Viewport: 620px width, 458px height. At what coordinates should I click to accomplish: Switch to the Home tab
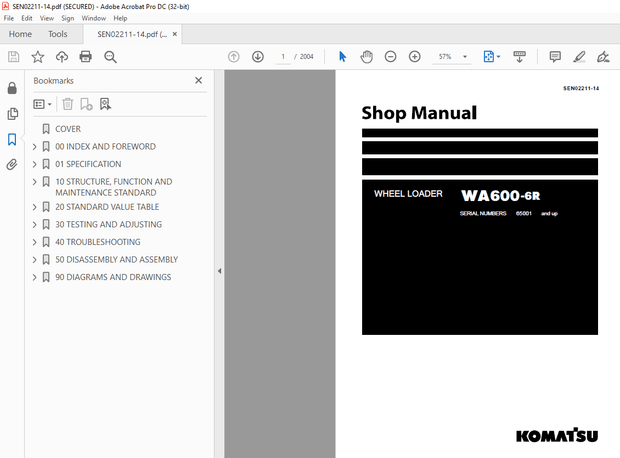(20, 34)
